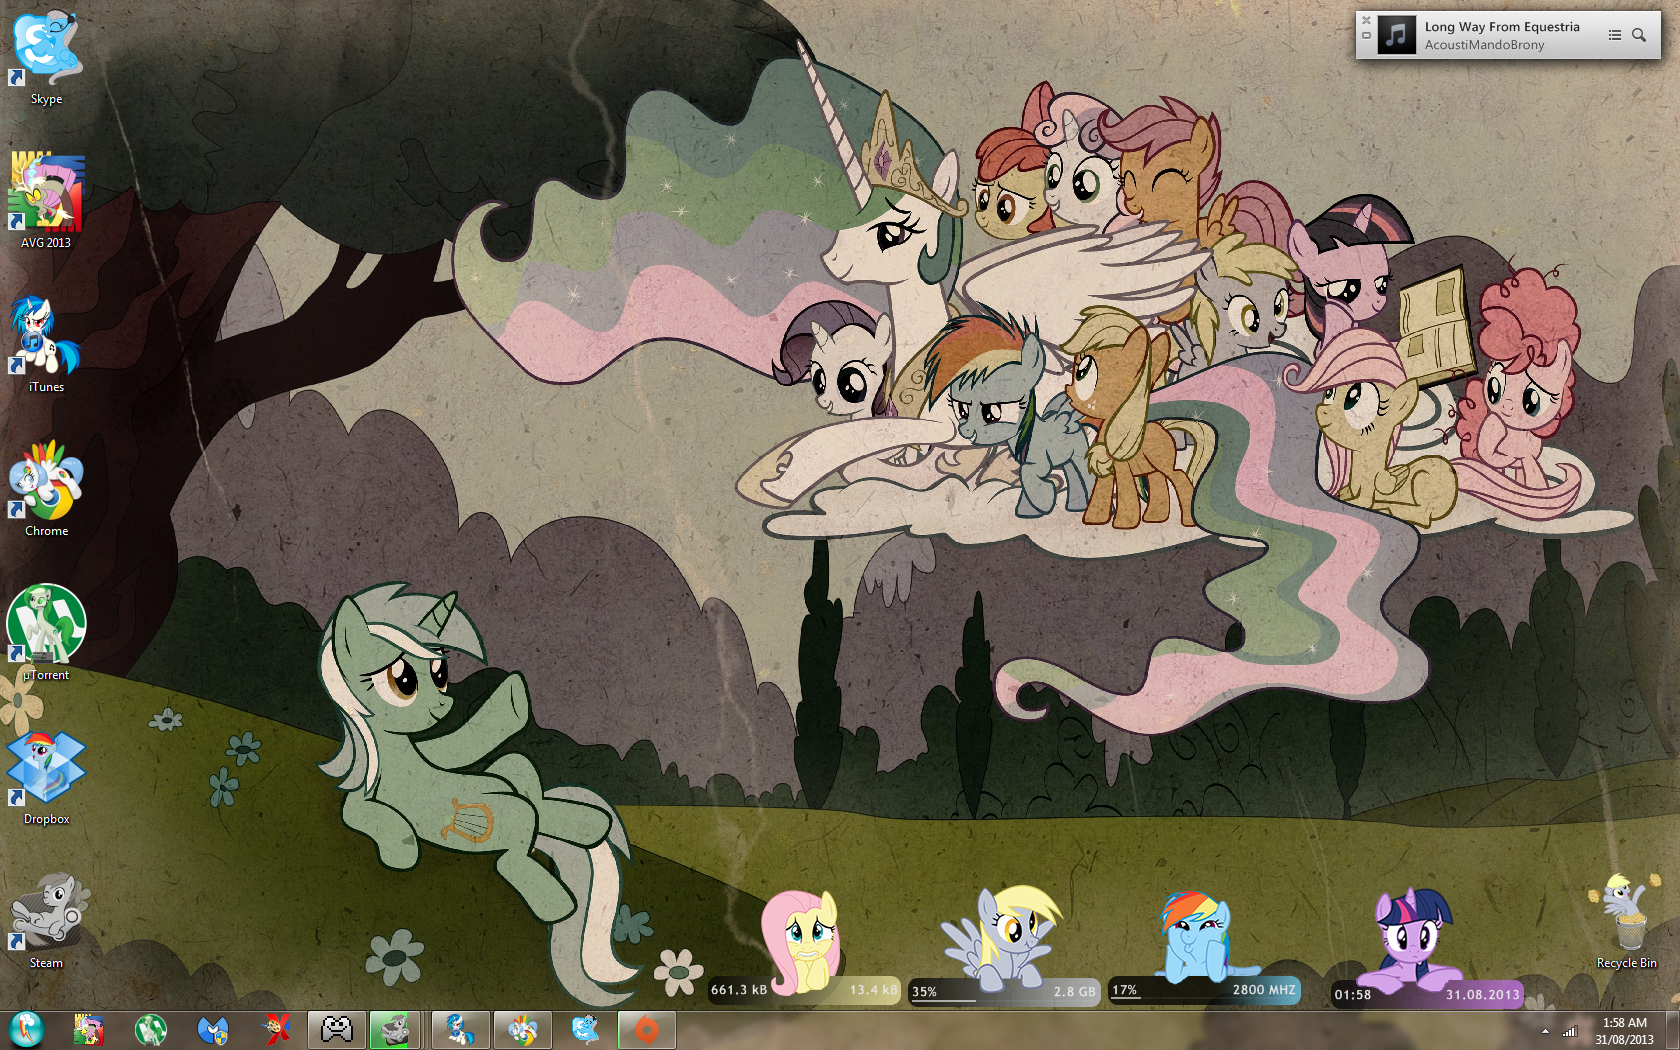Show hidden system tray icons arrow
The height and width of the screenshot is (1050, 1680).
tap(1545, 1031)
